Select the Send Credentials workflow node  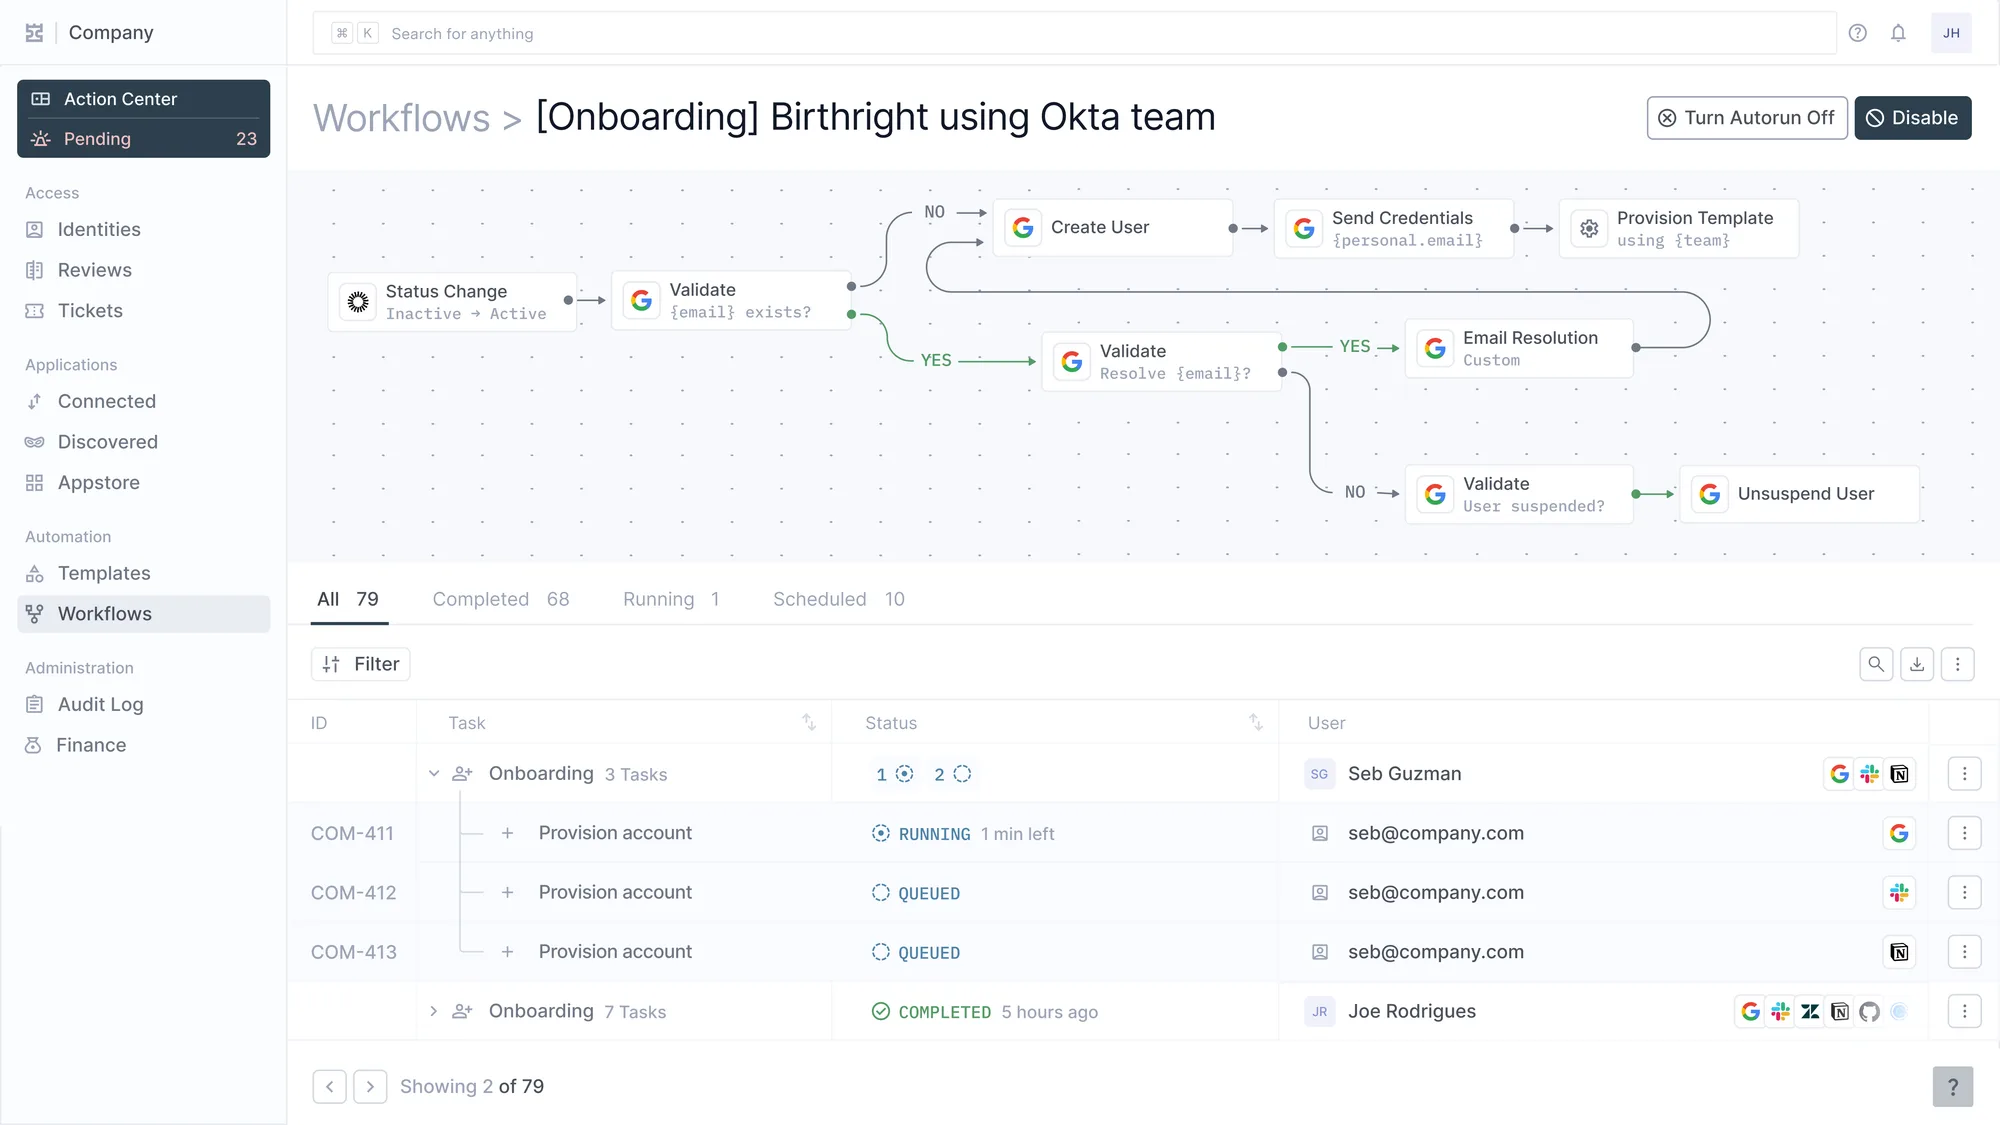tap(1393, 228)
